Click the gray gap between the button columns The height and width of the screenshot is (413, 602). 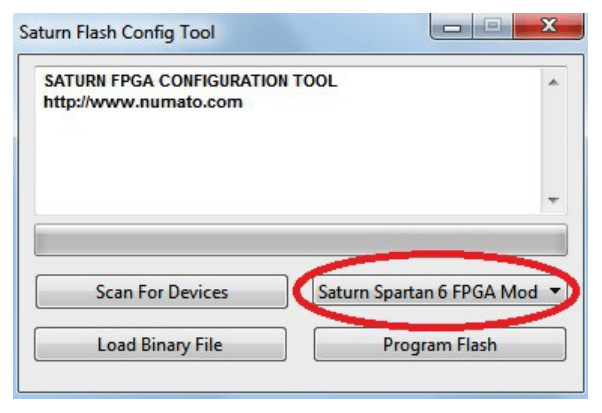(300, 318)
